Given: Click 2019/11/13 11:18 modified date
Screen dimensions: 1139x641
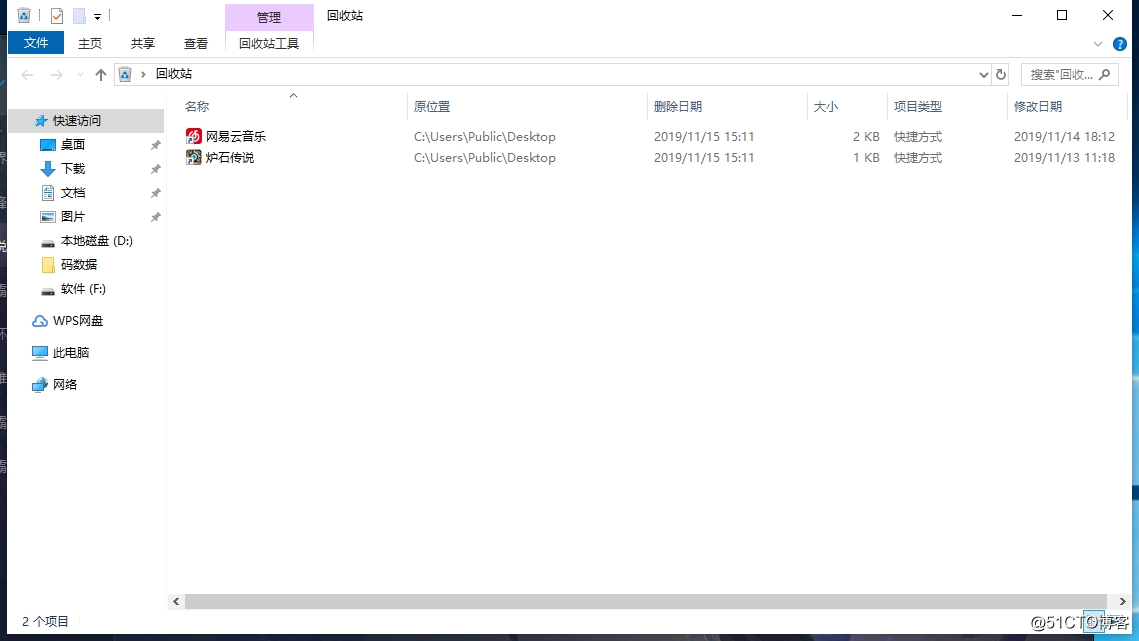Looking at the screenshot, I should pos(1064,158).
